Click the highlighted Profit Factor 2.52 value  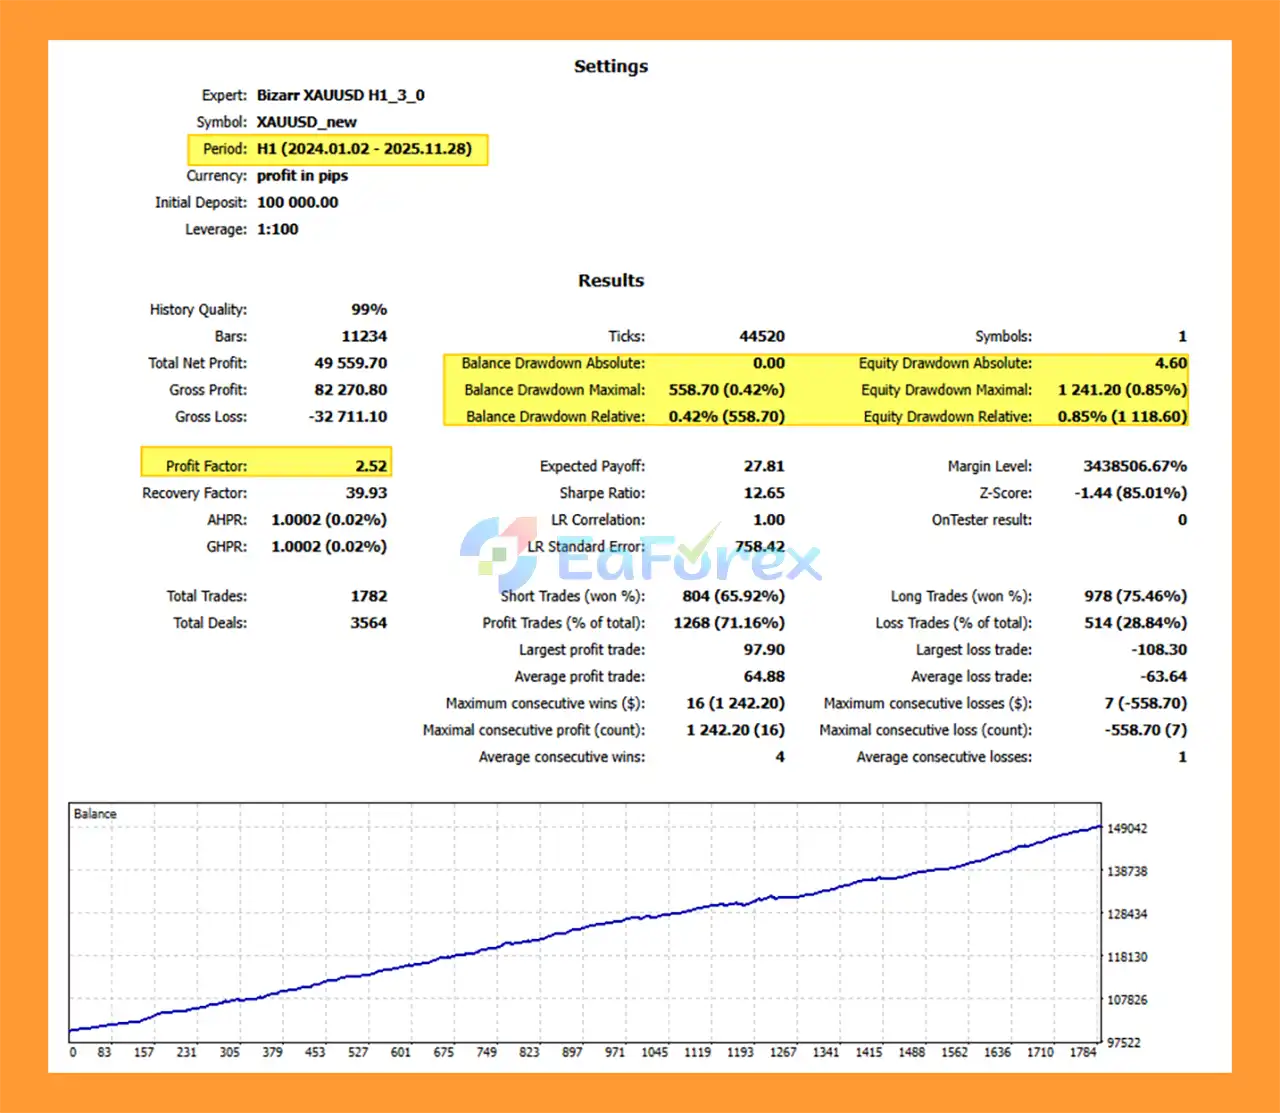370,466
